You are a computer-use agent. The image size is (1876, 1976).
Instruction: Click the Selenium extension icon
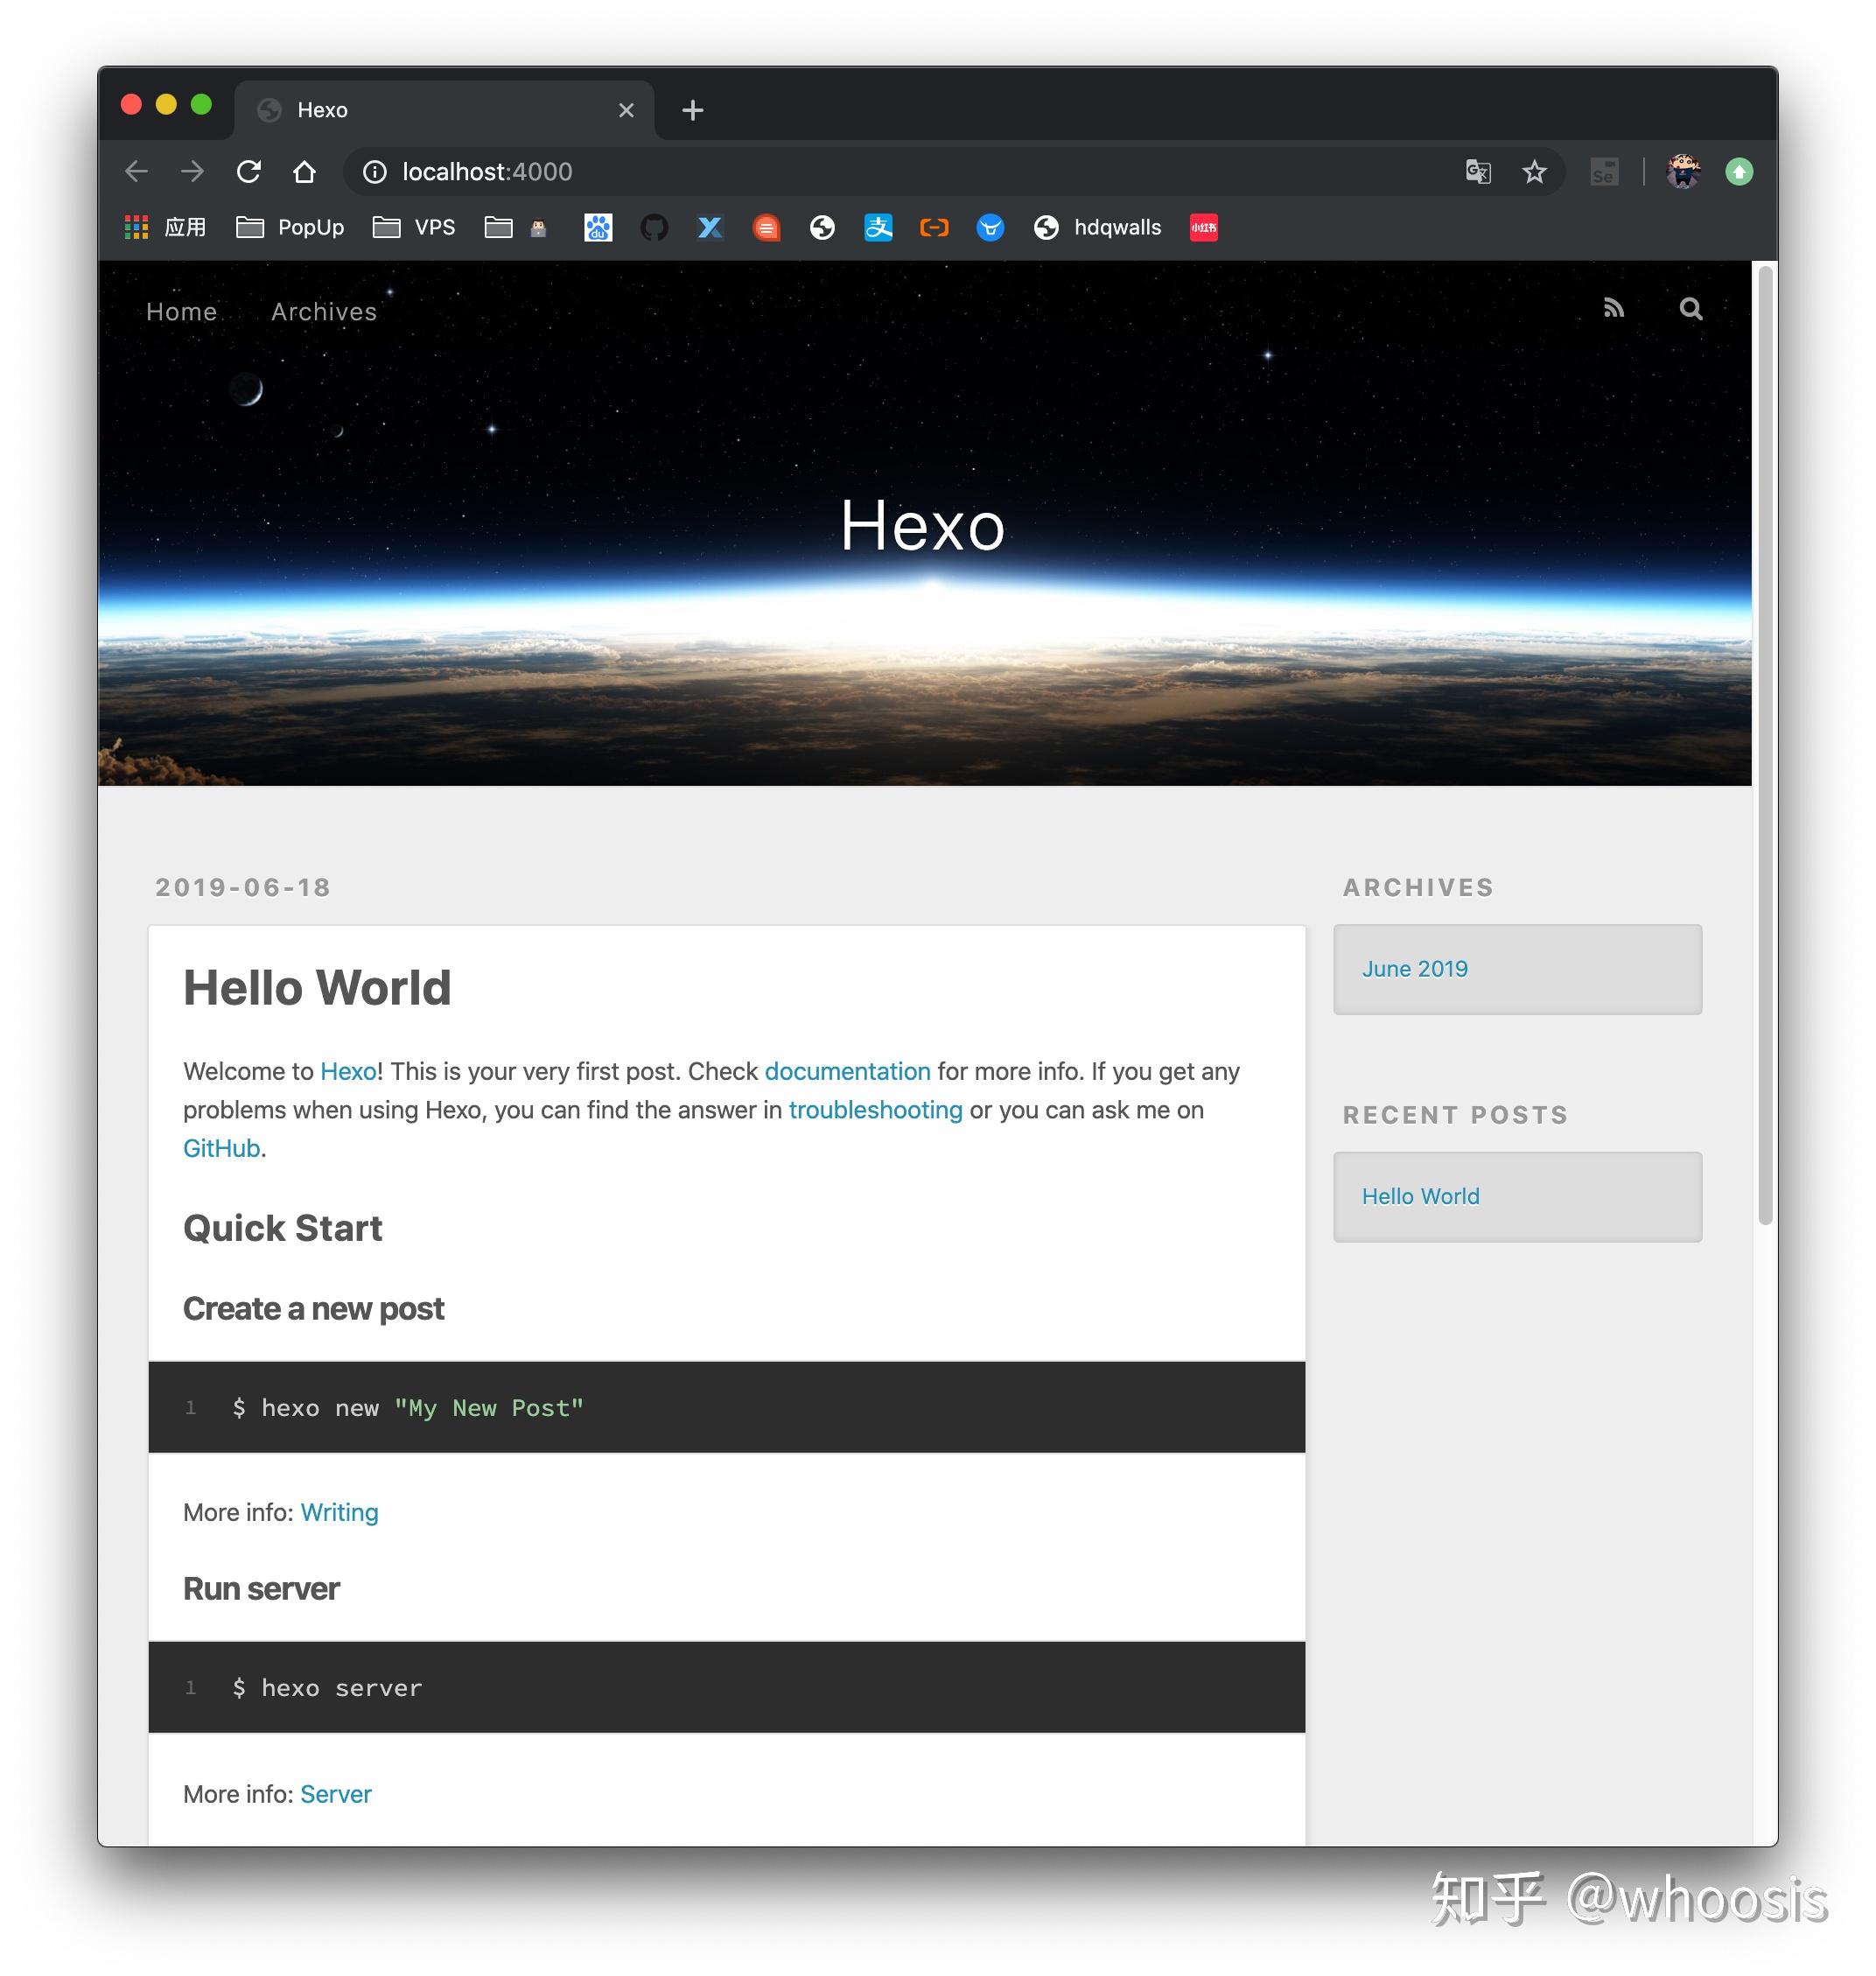(x=1604, y=171)
